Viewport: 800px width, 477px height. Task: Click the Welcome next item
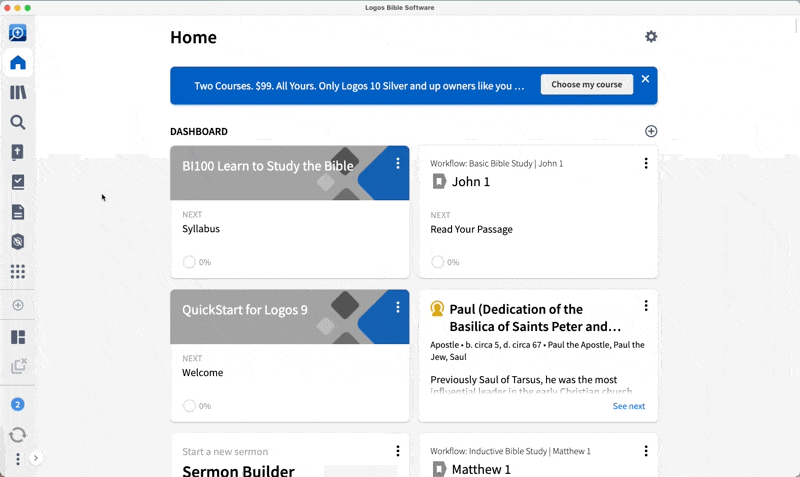pyautogui.click(x=203, y=373)
